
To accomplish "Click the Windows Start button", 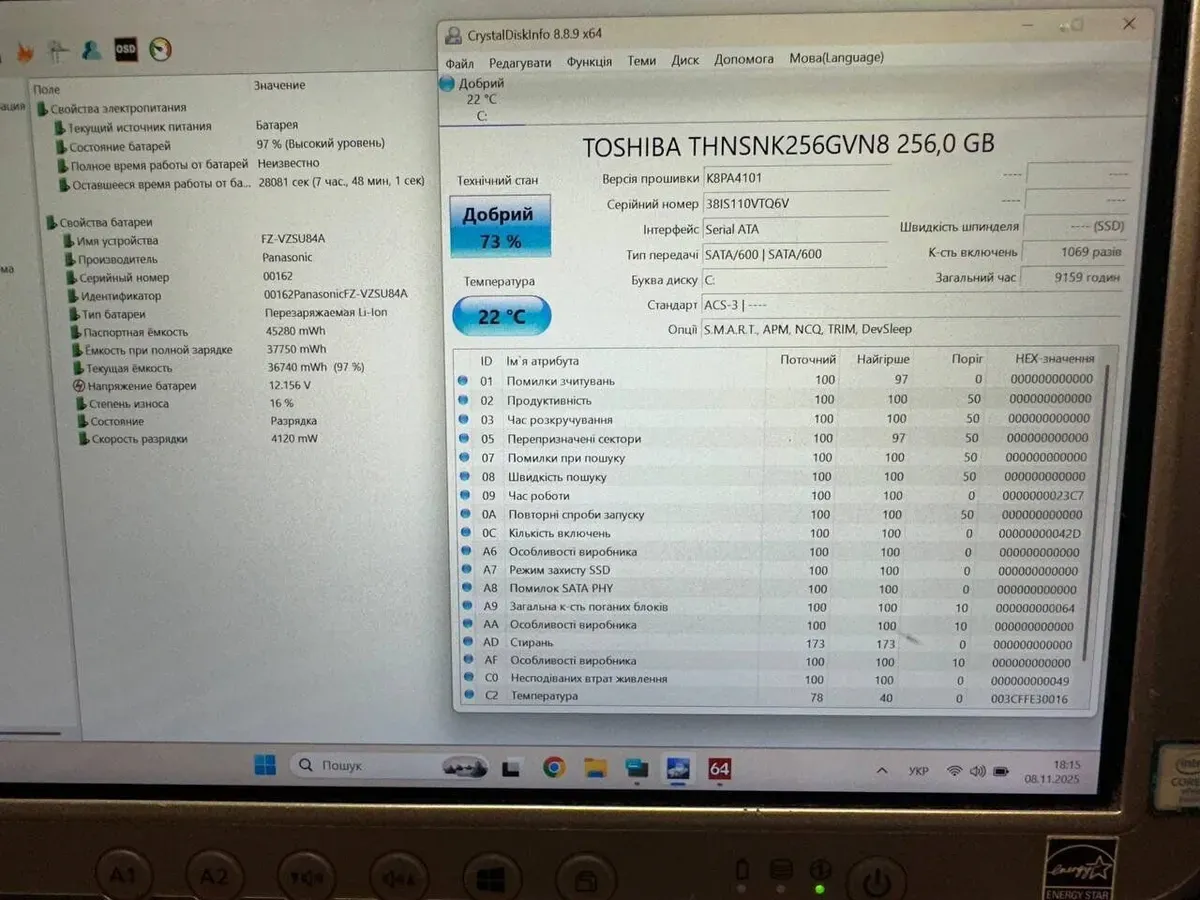I will [265, 765].
